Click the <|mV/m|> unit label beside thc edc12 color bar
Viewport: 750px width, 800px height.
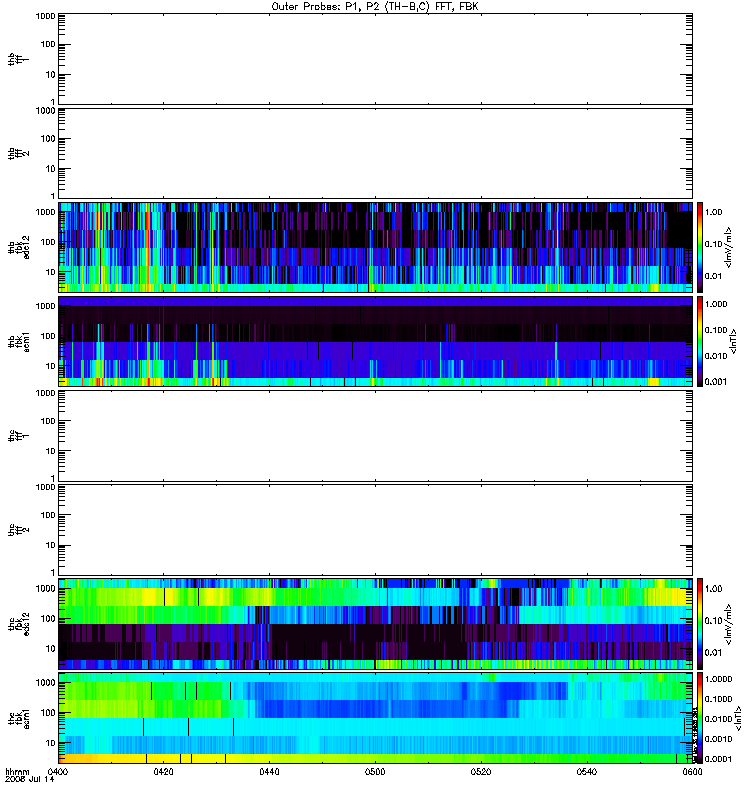(x=729, y=624)
